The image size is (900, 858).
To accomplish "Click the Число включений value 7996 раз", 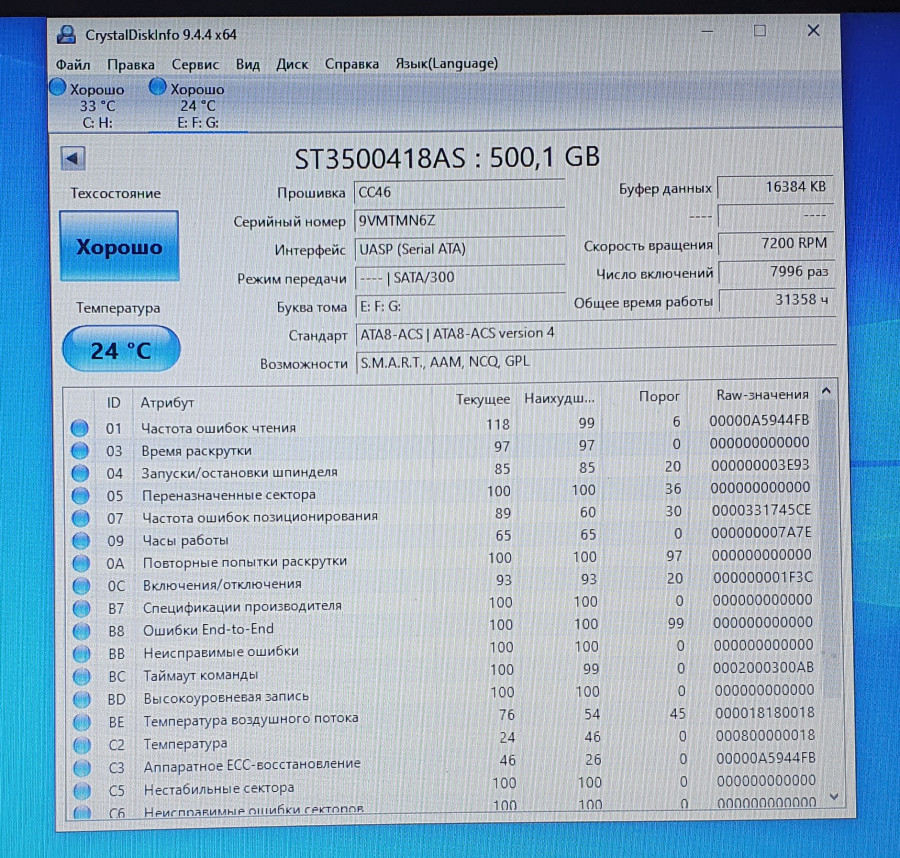I will coord(777,272).
